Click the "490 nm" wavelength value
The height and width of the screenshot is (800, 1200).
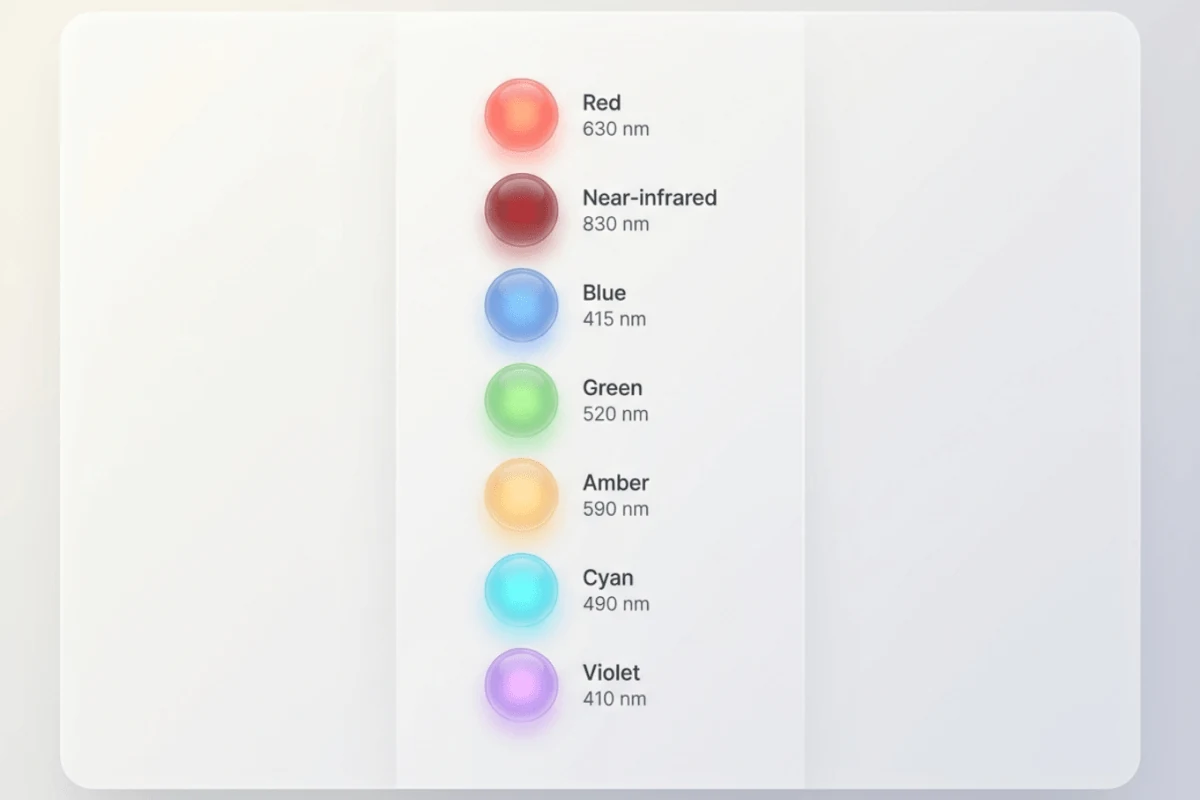click(616, 604)
